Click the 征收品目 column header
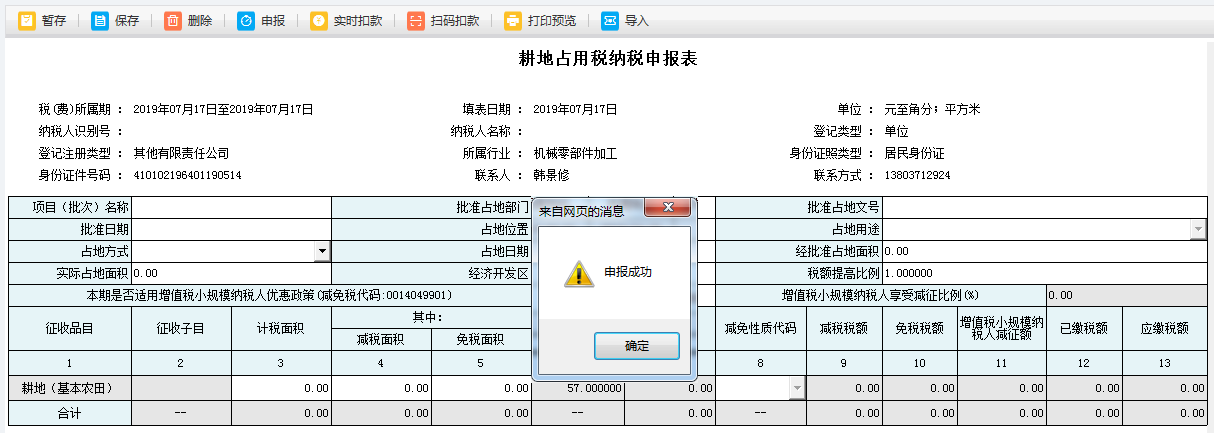Image resolution: width=1214 pixels, height=433 pixels. pos(70,327)
